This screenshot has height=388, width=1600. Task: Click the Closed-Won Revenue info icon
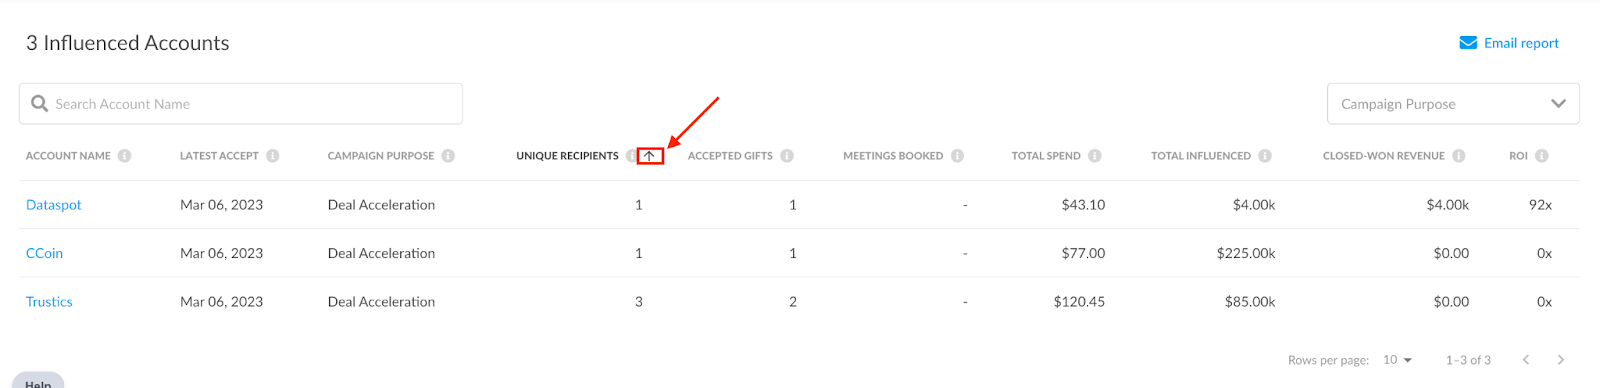1459,156
